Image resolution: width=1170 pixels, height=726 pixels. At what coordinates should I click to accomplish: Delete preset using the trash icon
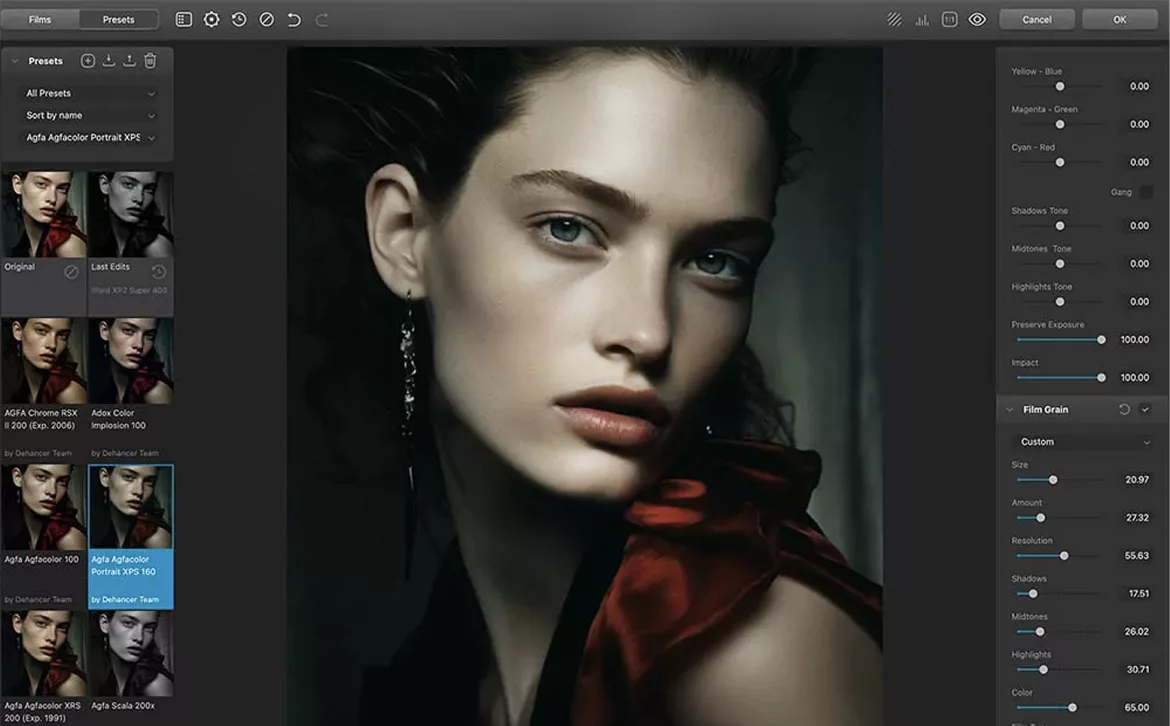click(x=150, y=60)
